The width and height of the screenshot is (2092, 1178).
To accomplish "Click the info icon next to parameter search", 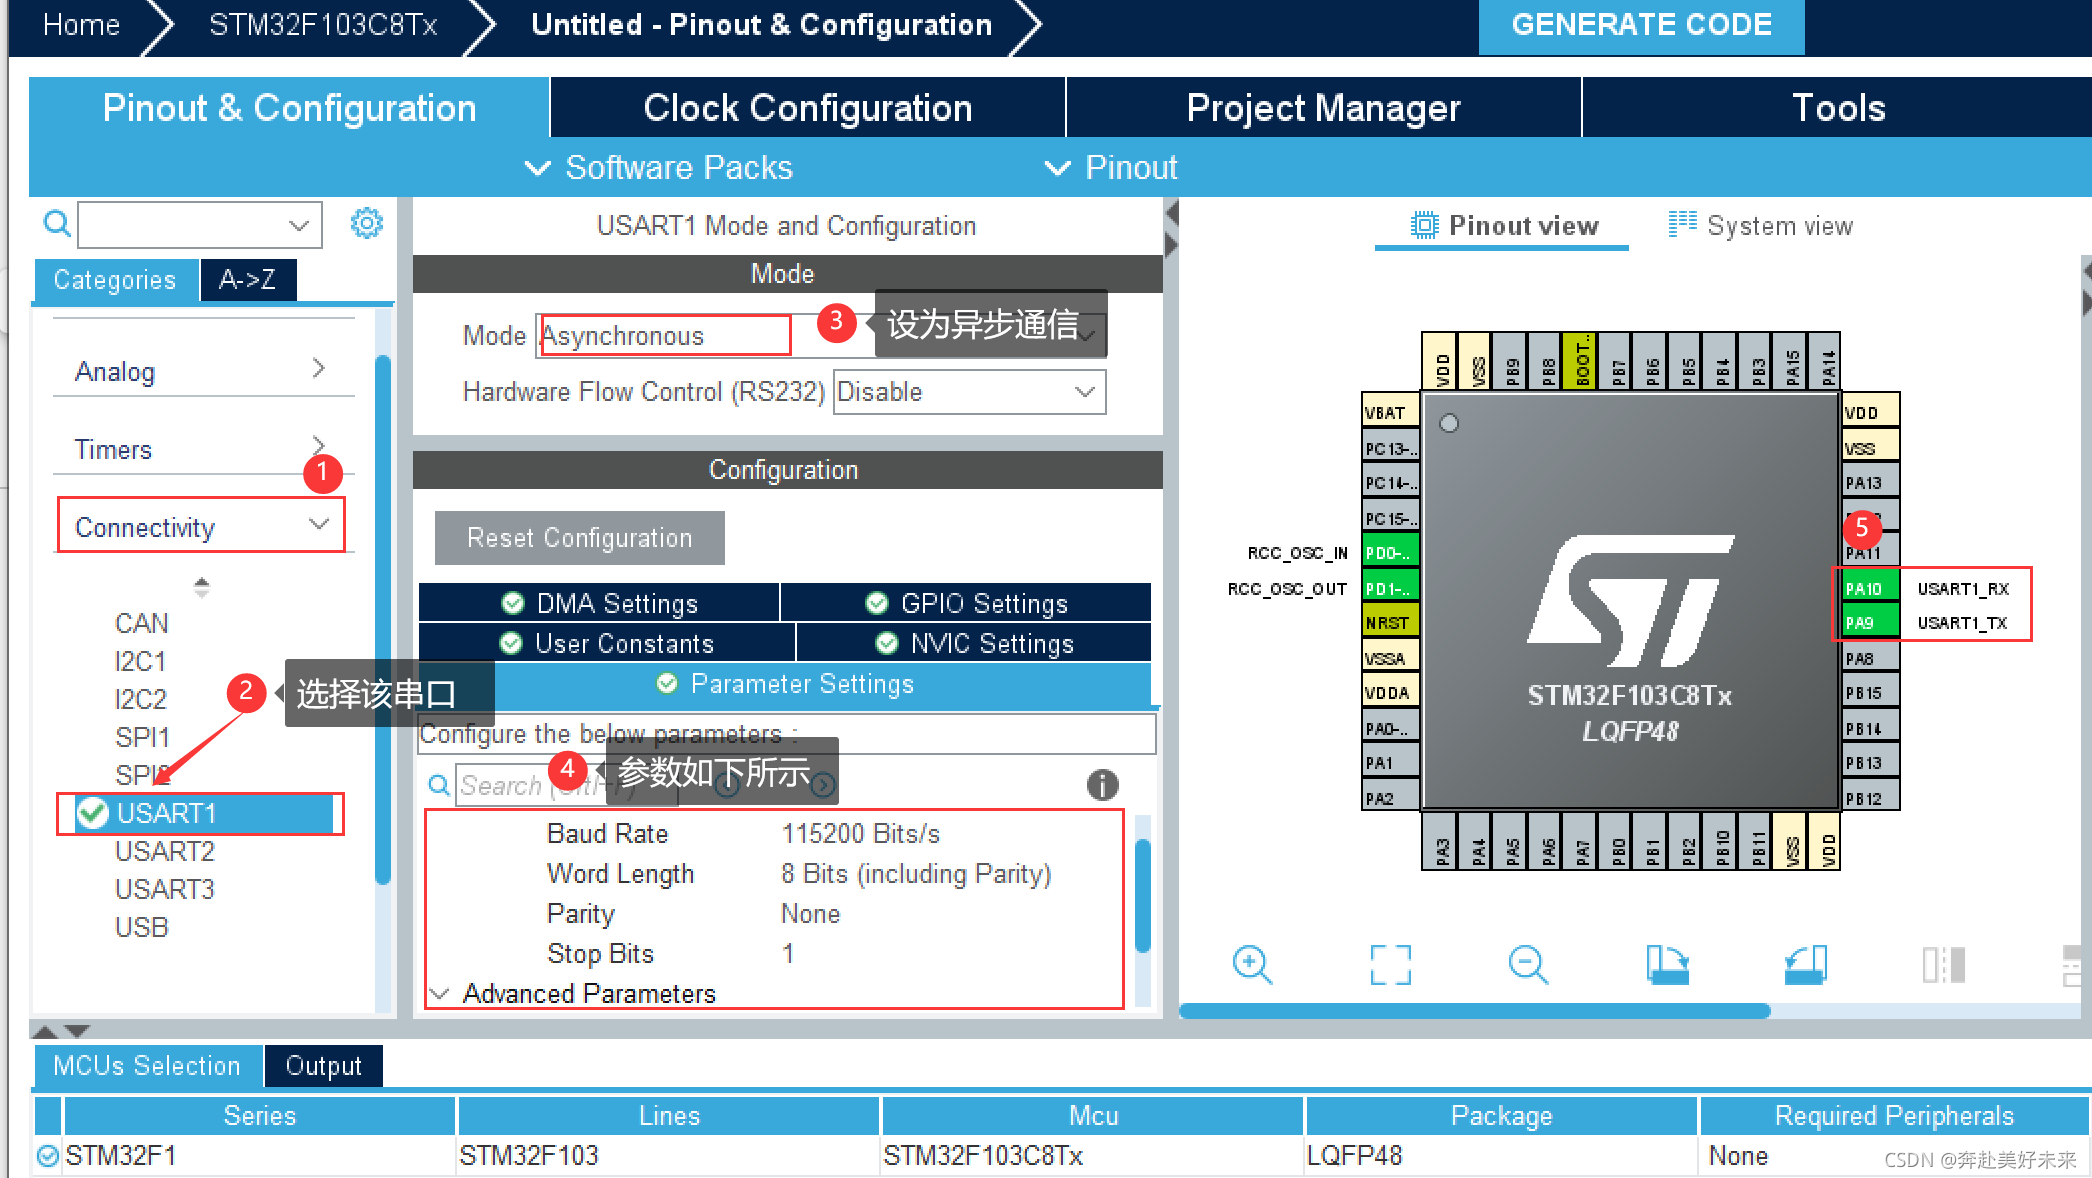I will coord(1102,785).
